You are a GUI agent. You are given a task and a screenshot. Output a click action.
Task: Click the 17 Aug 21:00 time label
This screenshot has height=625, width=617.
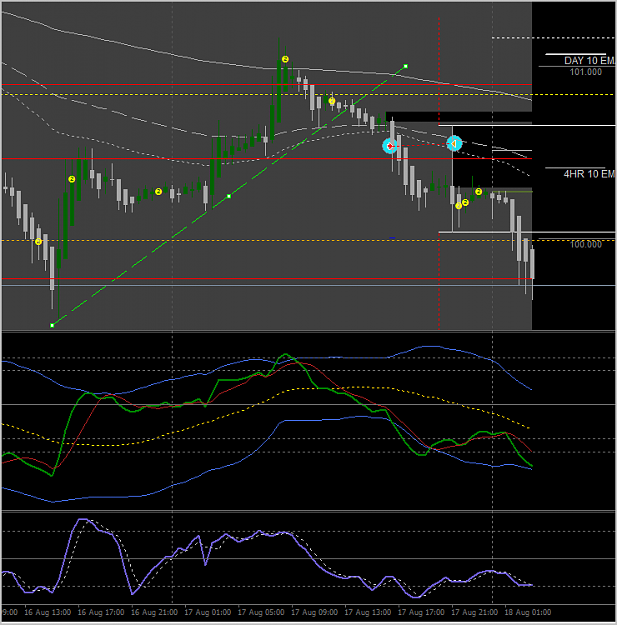[474, 612]
